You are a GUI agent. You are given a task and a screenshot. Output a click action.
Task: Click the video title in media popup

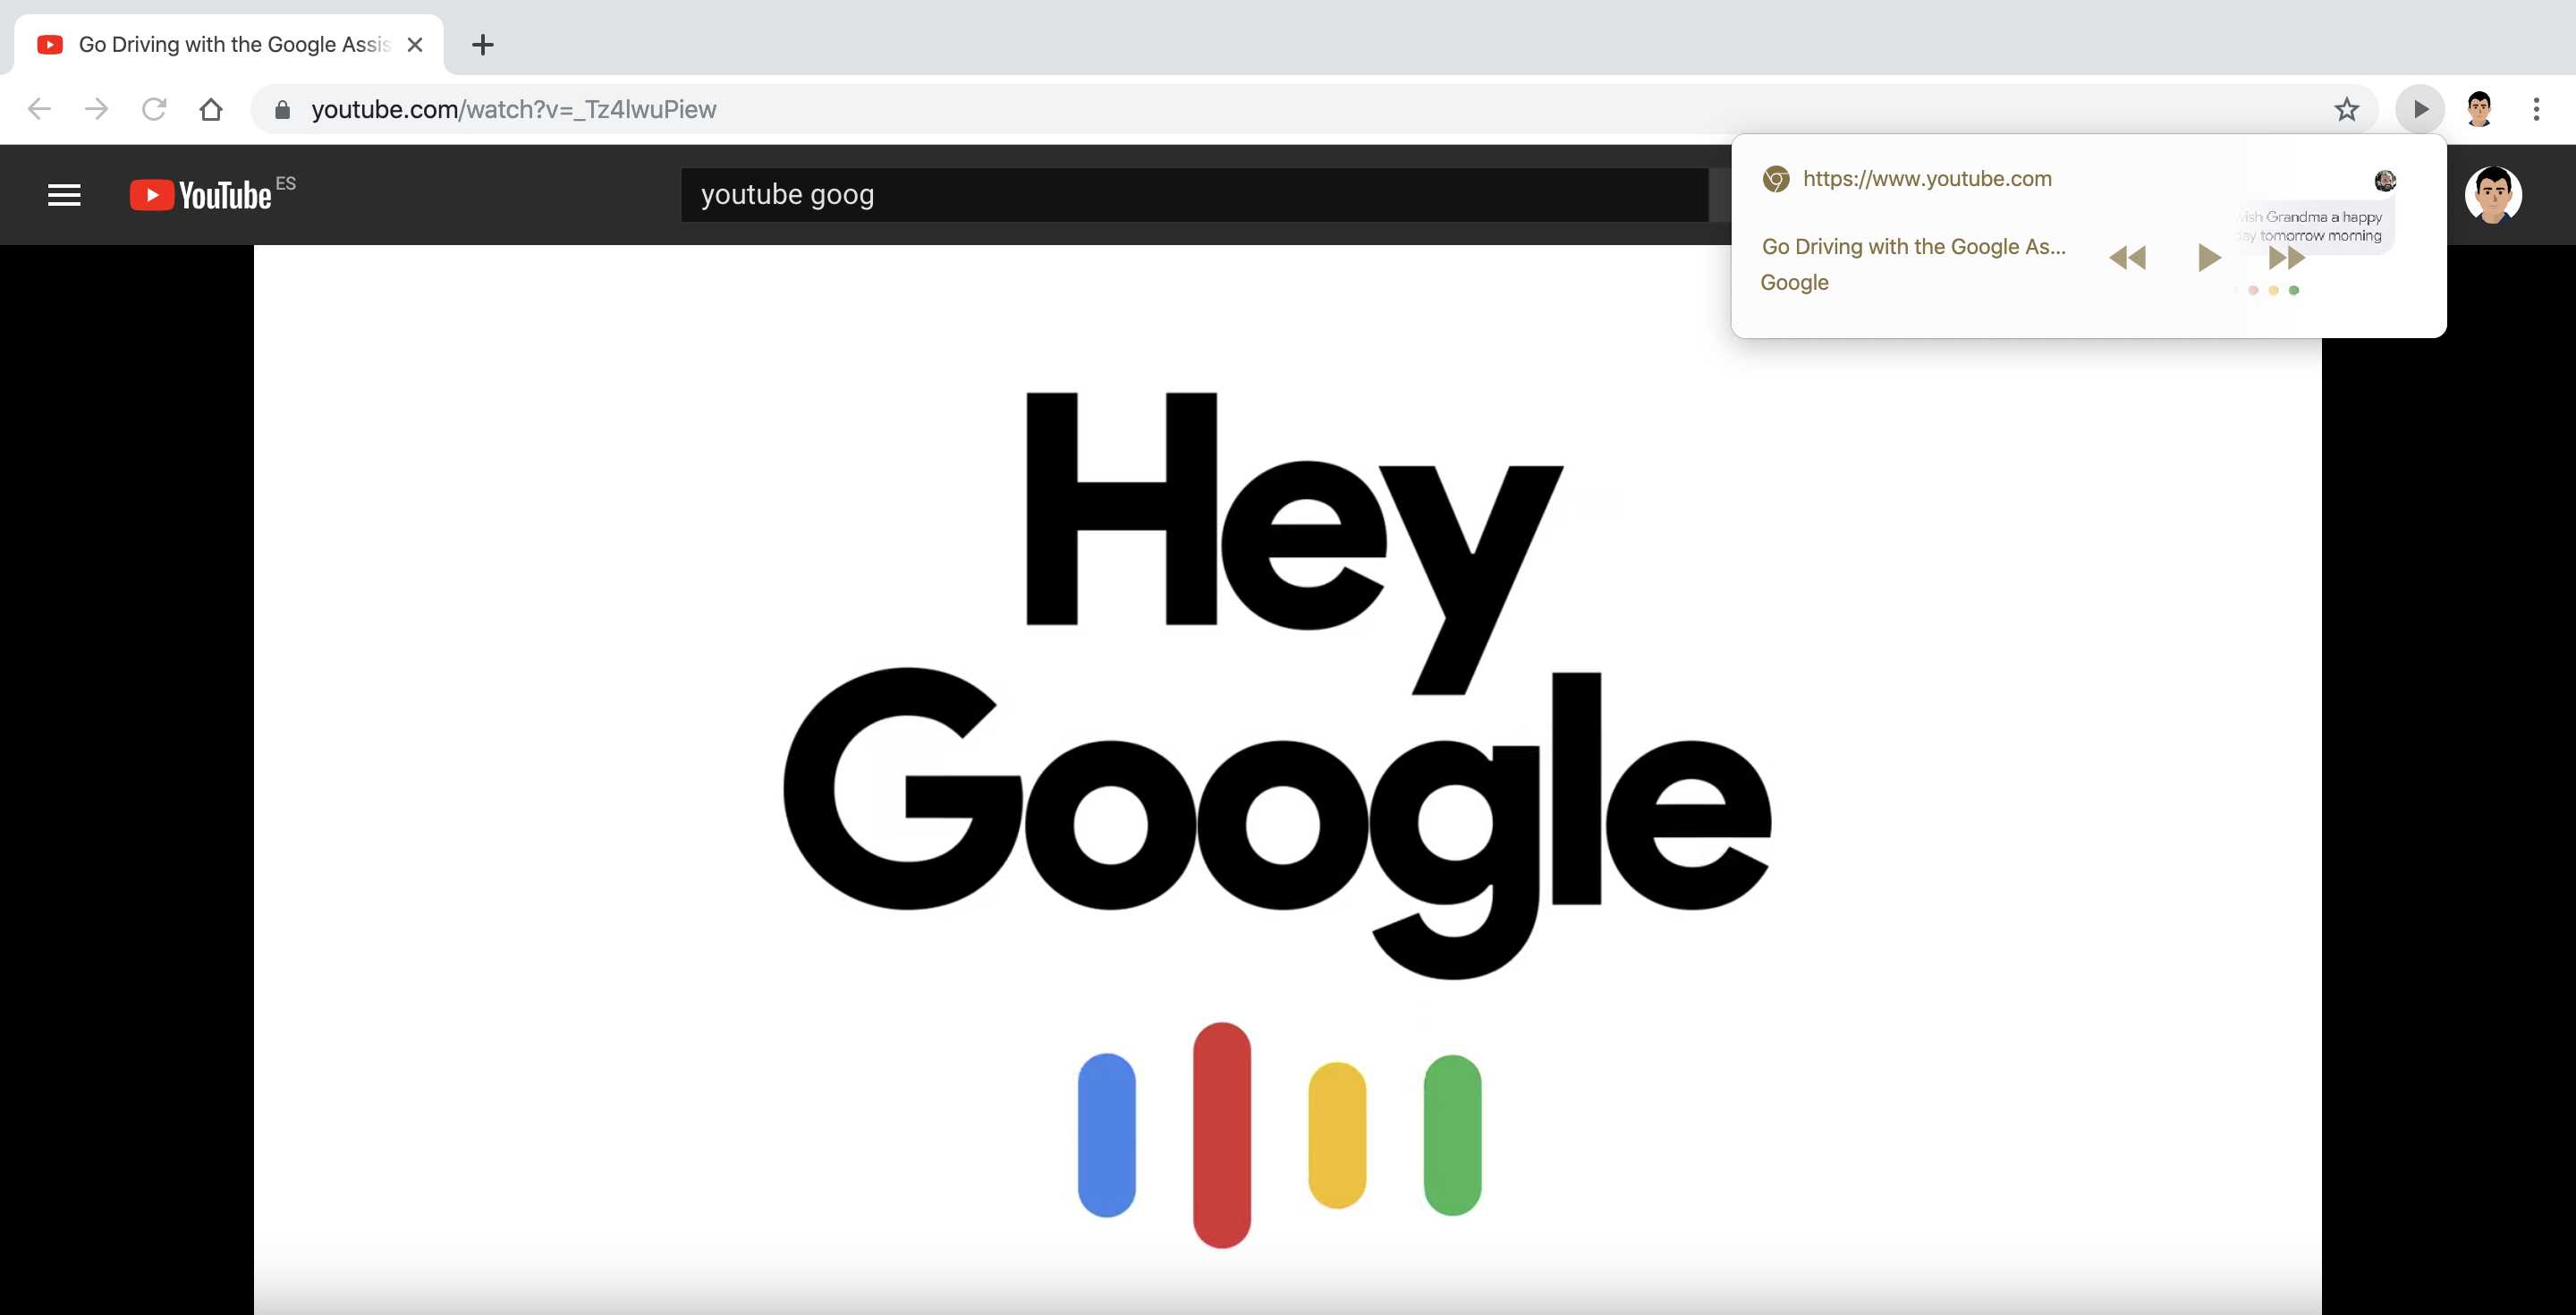pyautogui.click(x=1913, y=247)
